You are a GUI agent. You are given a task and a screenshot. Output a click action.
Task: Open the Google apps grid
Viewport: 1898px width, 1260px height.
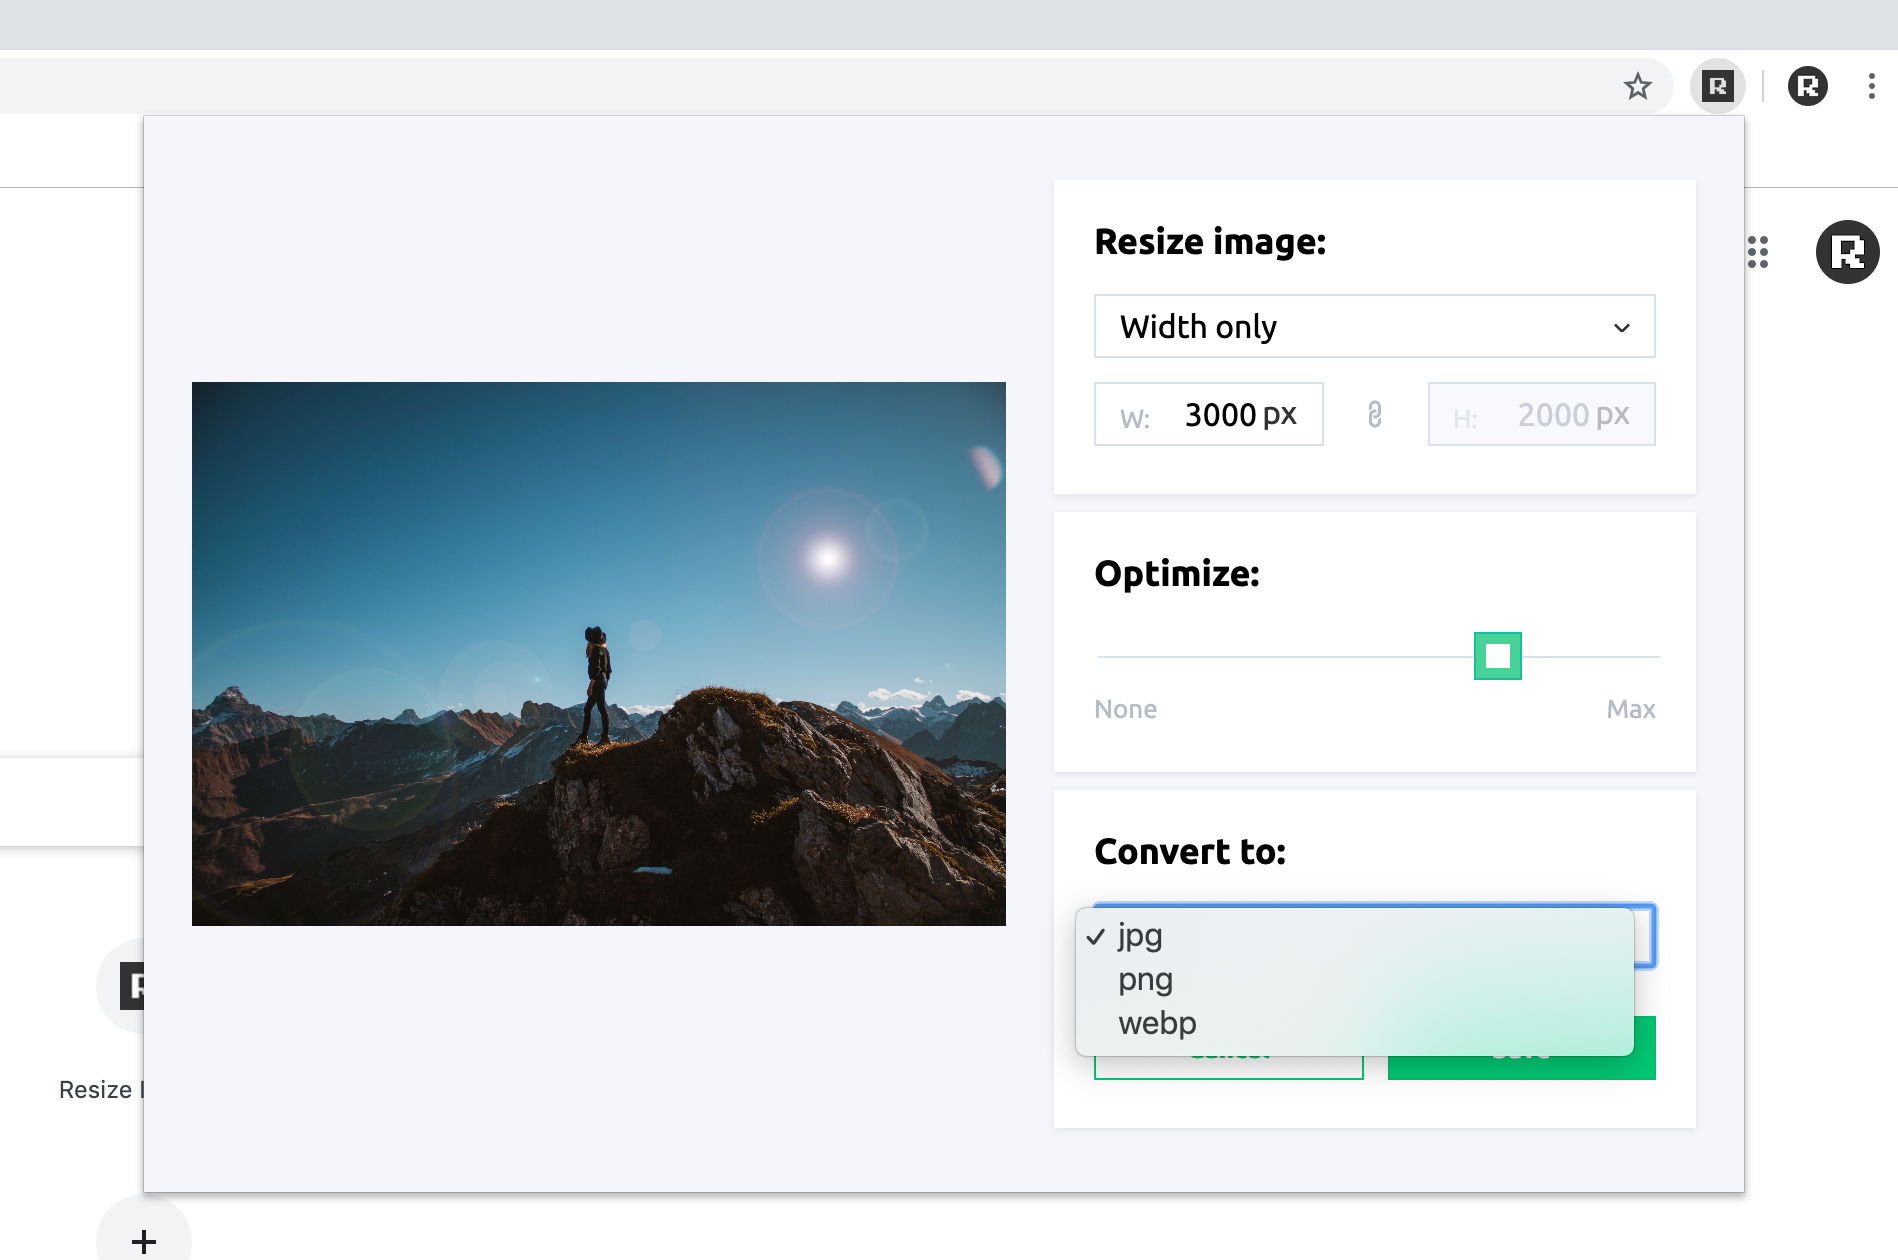click(1757, 252)
